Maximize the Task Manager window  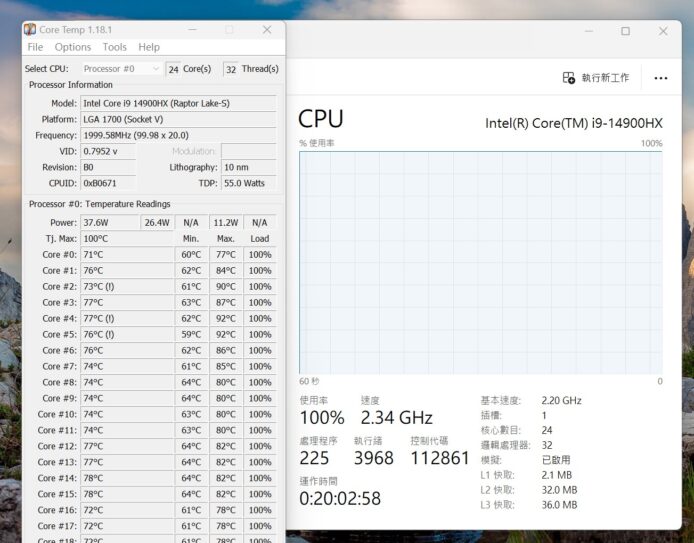625,31
